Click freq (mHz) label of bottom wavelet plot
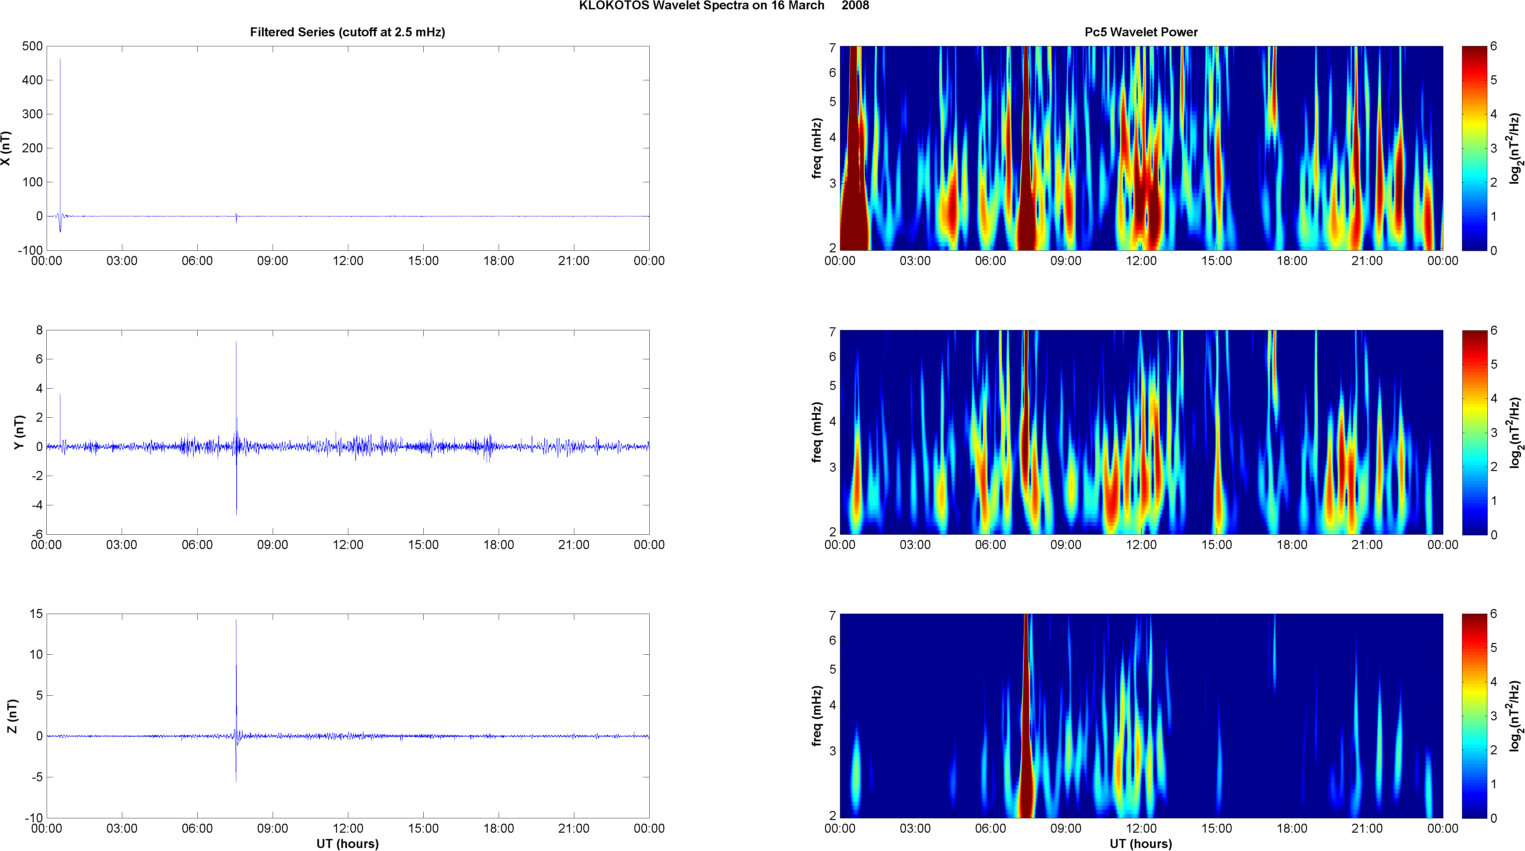Image resolution: width=1525 pixels, height=851 pixels. click(x=817, y=716)
